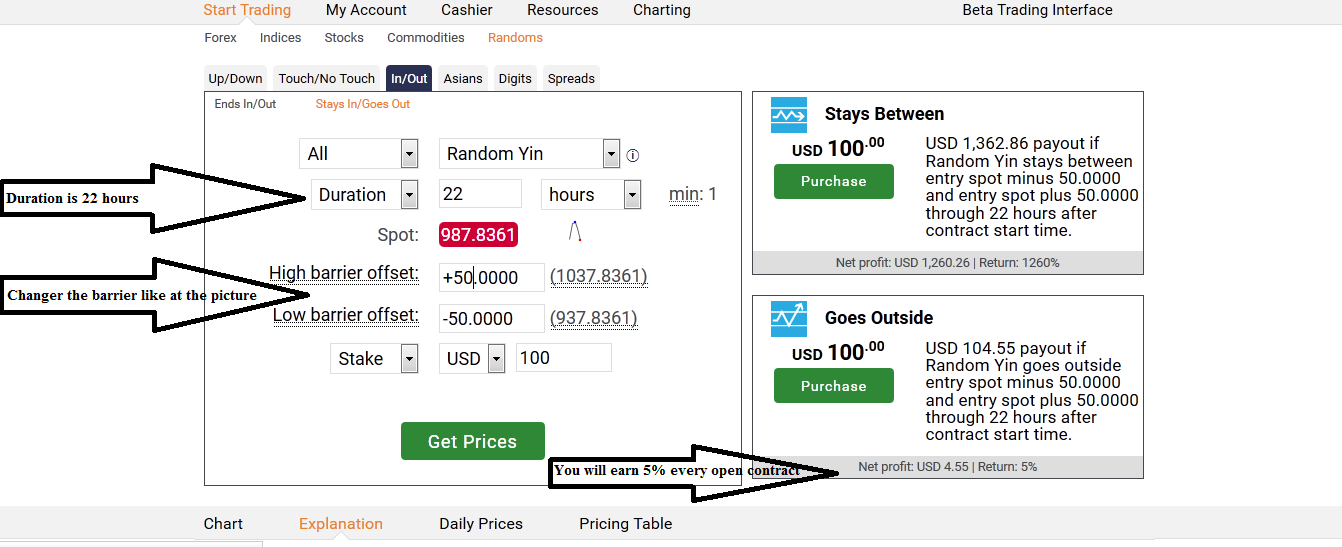Click the info icon beside Random Yin
Screen dimensions: 1342x547
pyautogui.click(x=632, y=156)
